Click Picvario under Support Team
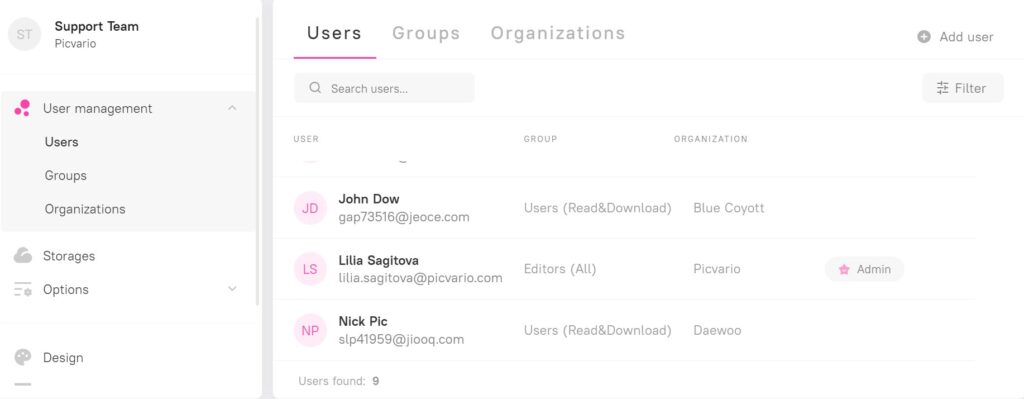This screenshot has width=1024, height=399. (75, 44)
